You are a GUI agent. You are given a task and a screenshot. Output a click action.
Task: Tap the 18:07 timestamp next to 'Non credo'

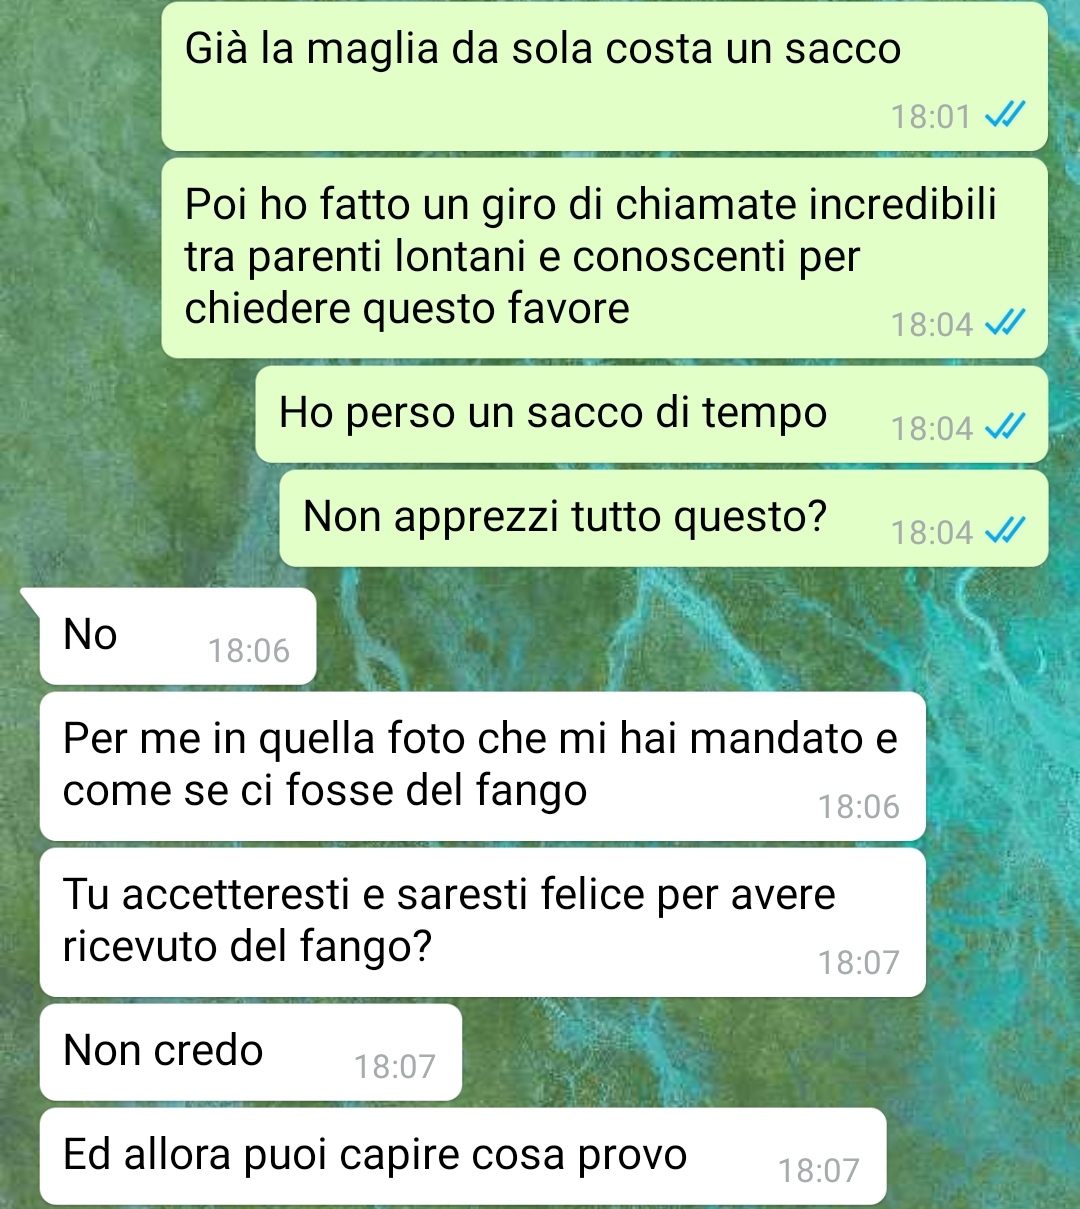[x=395, y=1067]
